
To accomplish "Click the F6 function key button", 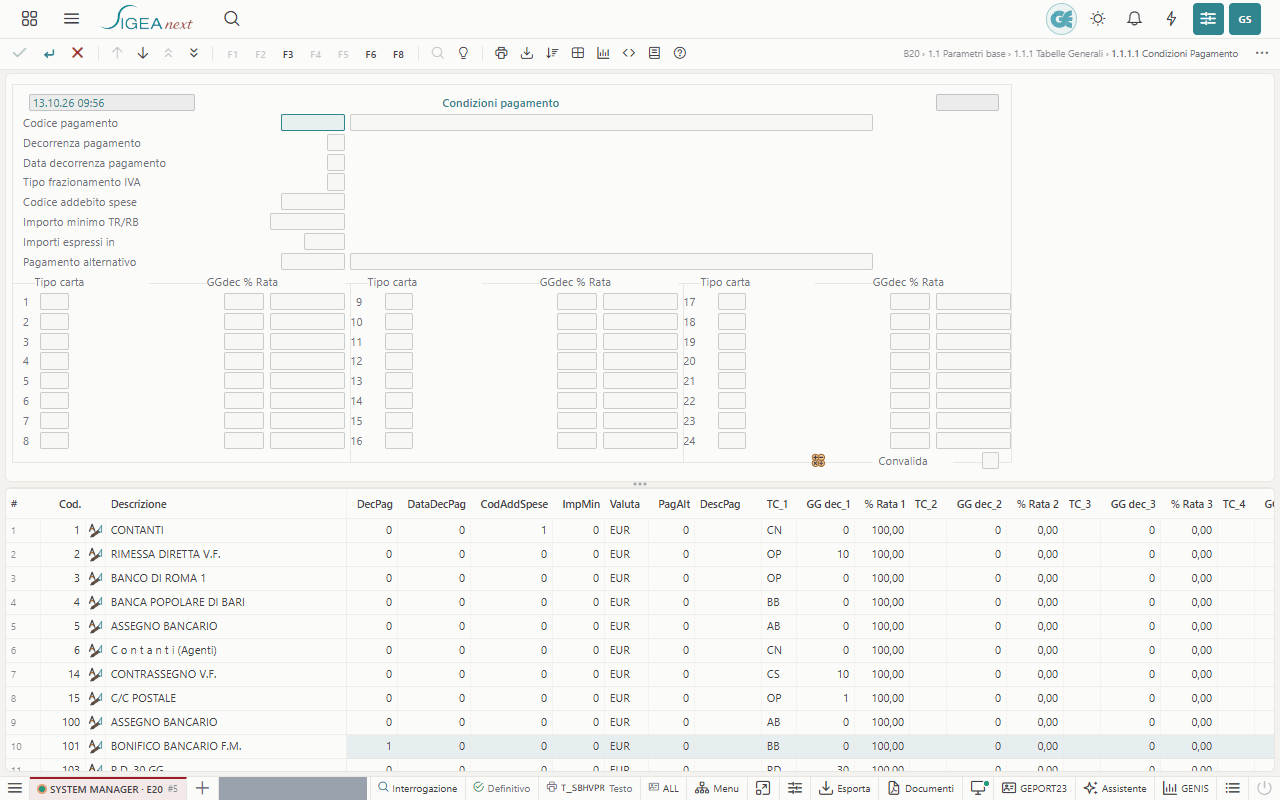I will pyautogui.click(x=371, y=54).
